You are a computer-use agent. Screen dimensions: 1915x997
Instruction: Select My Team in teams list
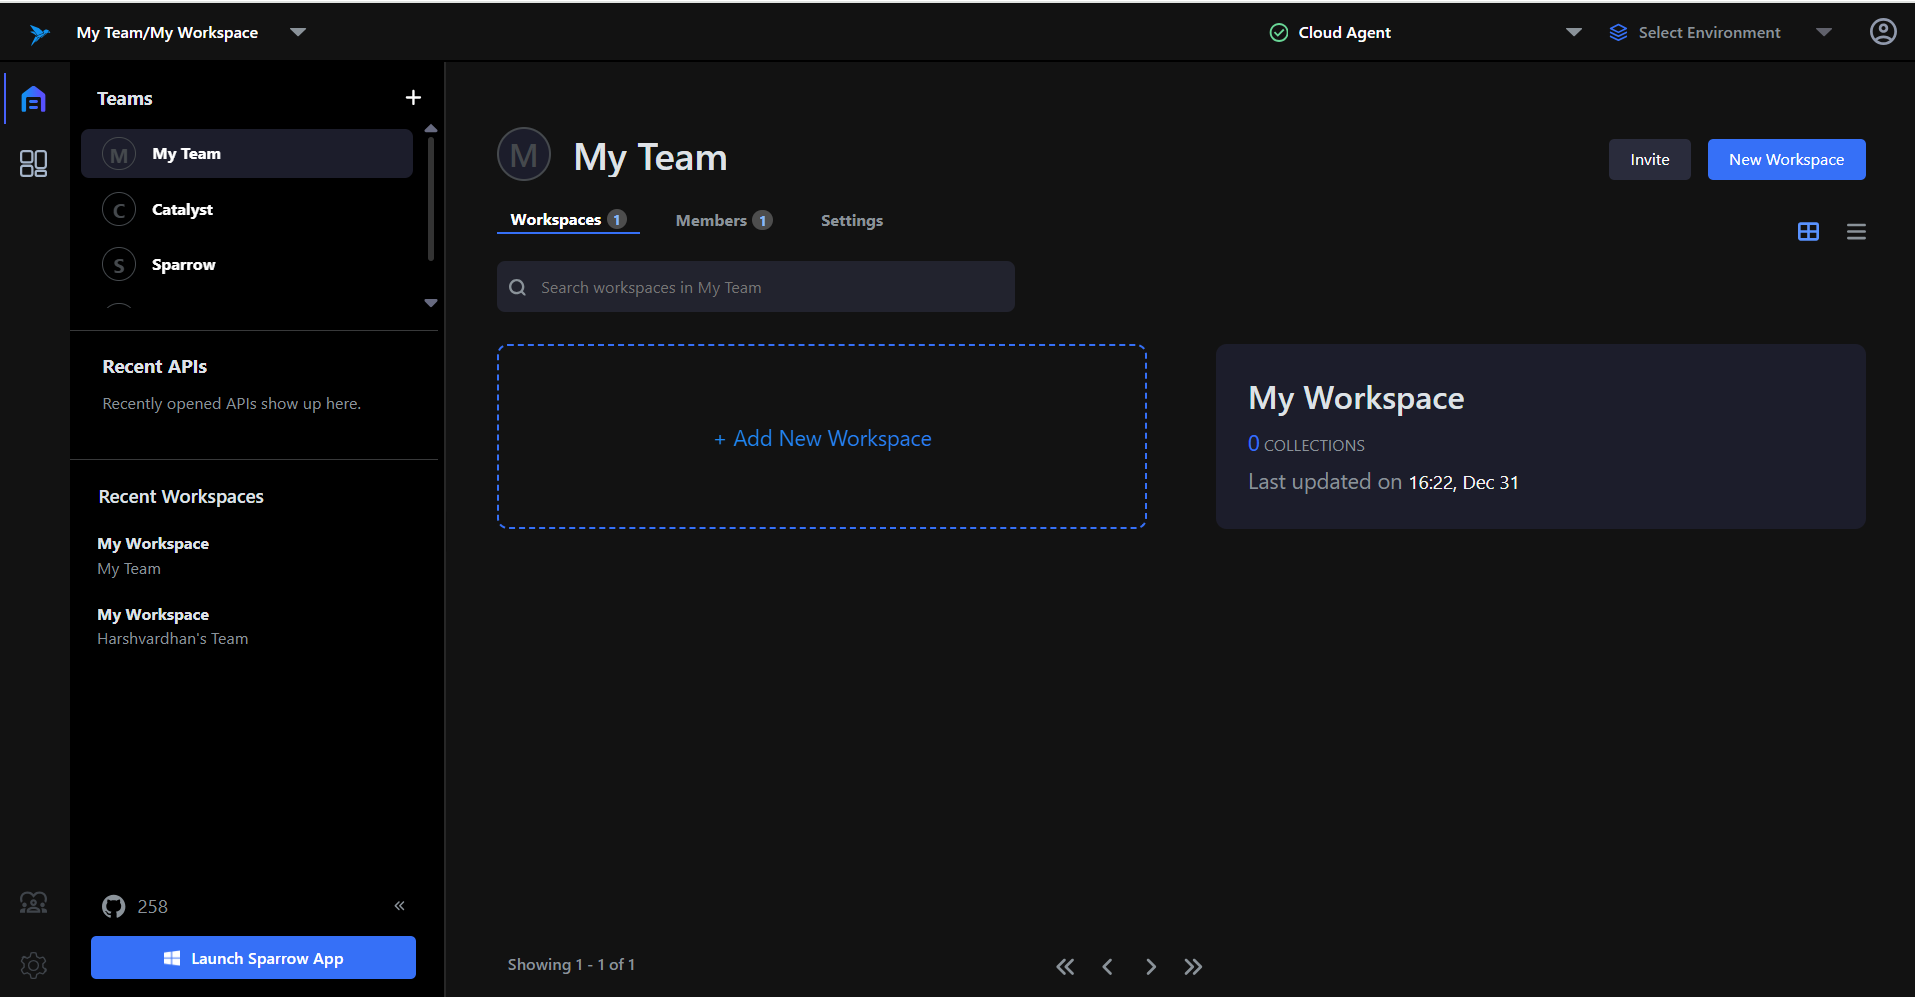click(x=247, y=154)
